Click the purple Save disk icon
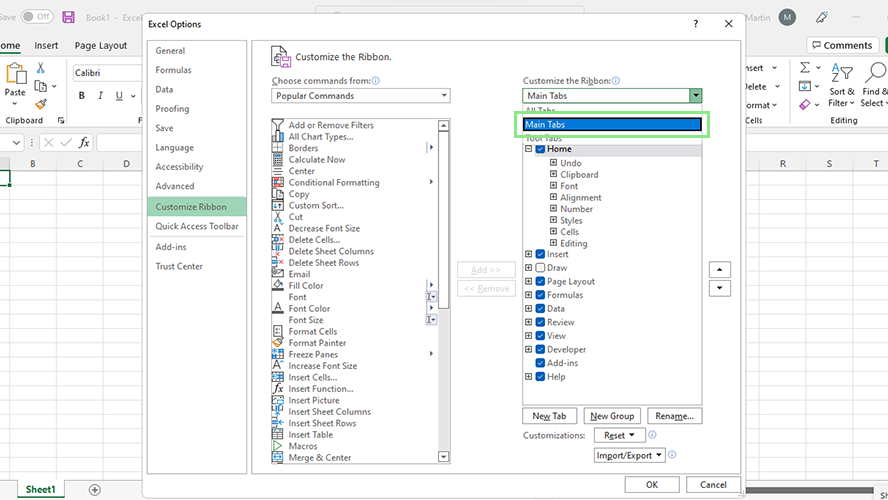The width and height of the screenshot is (888, 500). (x=69, y=17)
